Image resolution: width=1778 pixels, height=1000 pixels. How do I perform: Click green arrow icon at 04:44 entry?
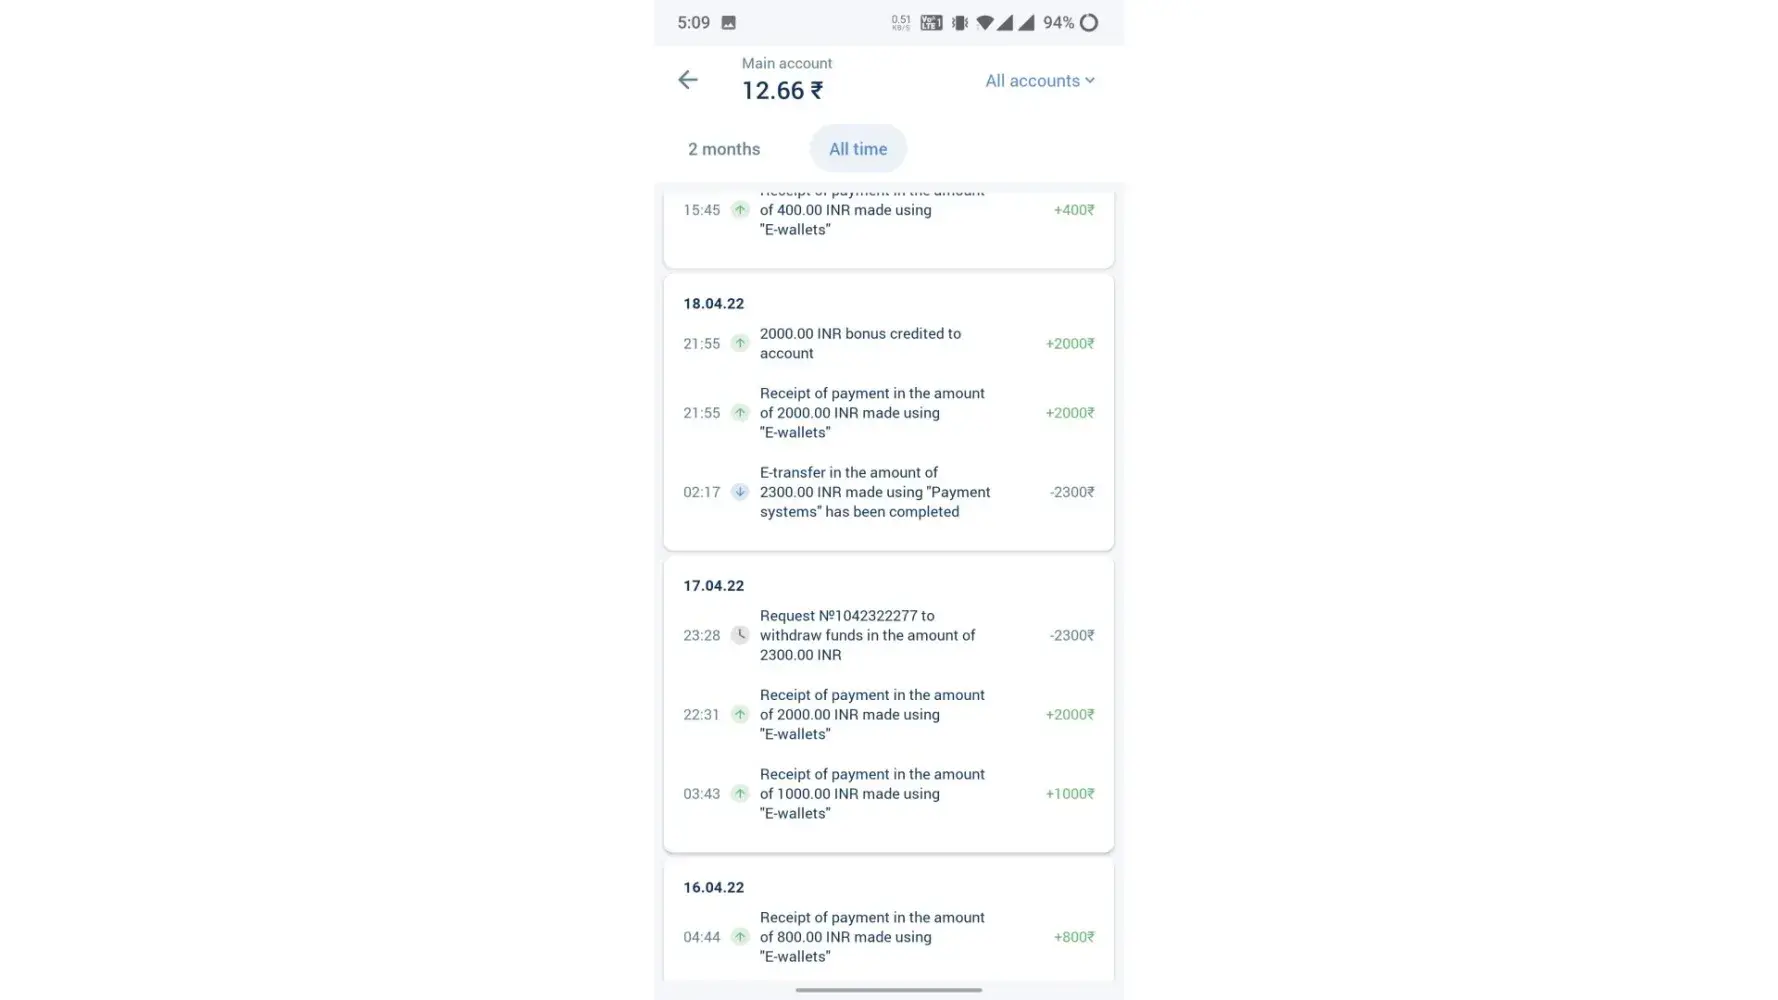click(740, 937)
